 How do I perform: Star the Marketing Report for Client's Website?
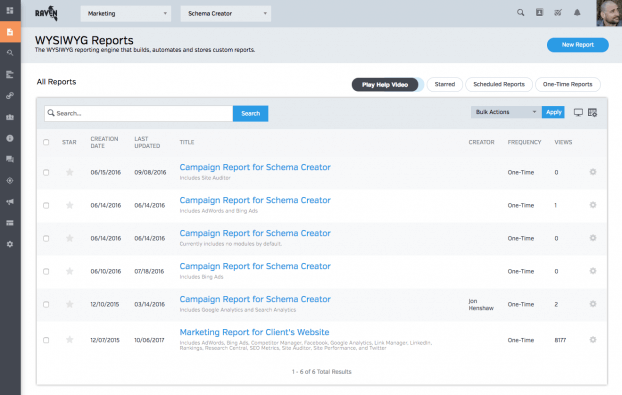pos(69,340)
